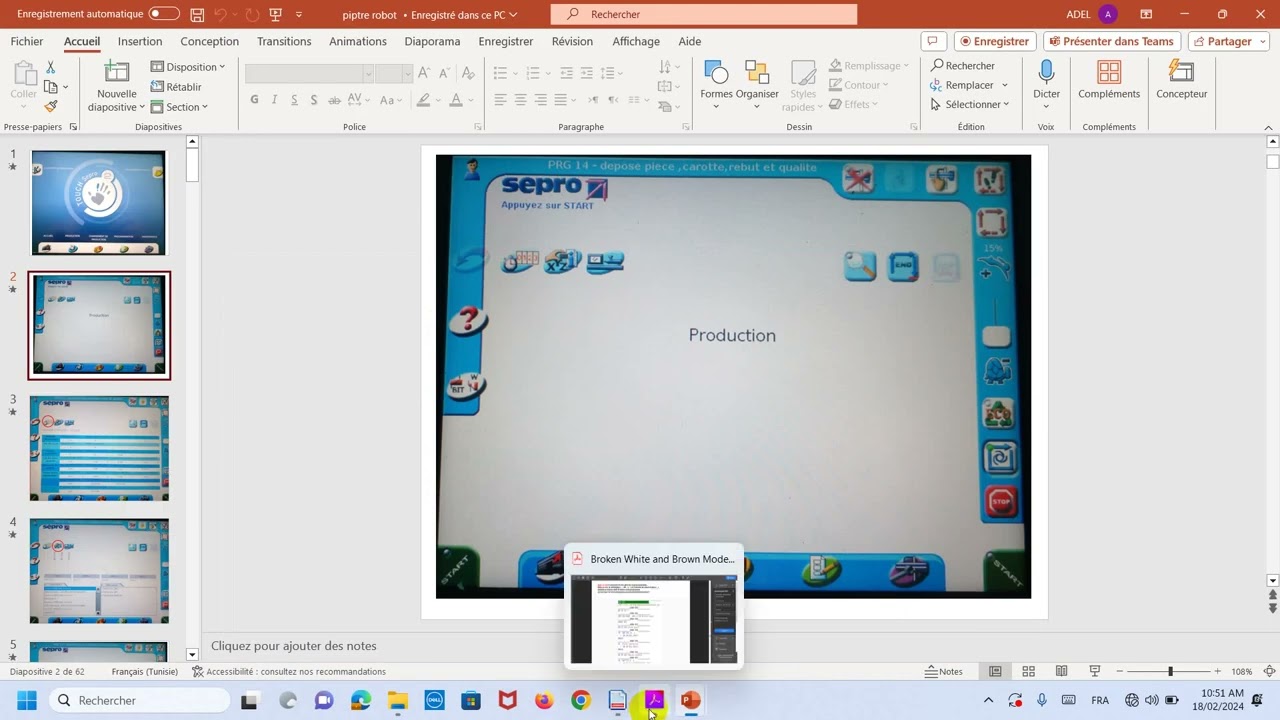Viewport: 1280px width, 720px height.
Task: Toggle italic I formatting
Action: (275, 100)
